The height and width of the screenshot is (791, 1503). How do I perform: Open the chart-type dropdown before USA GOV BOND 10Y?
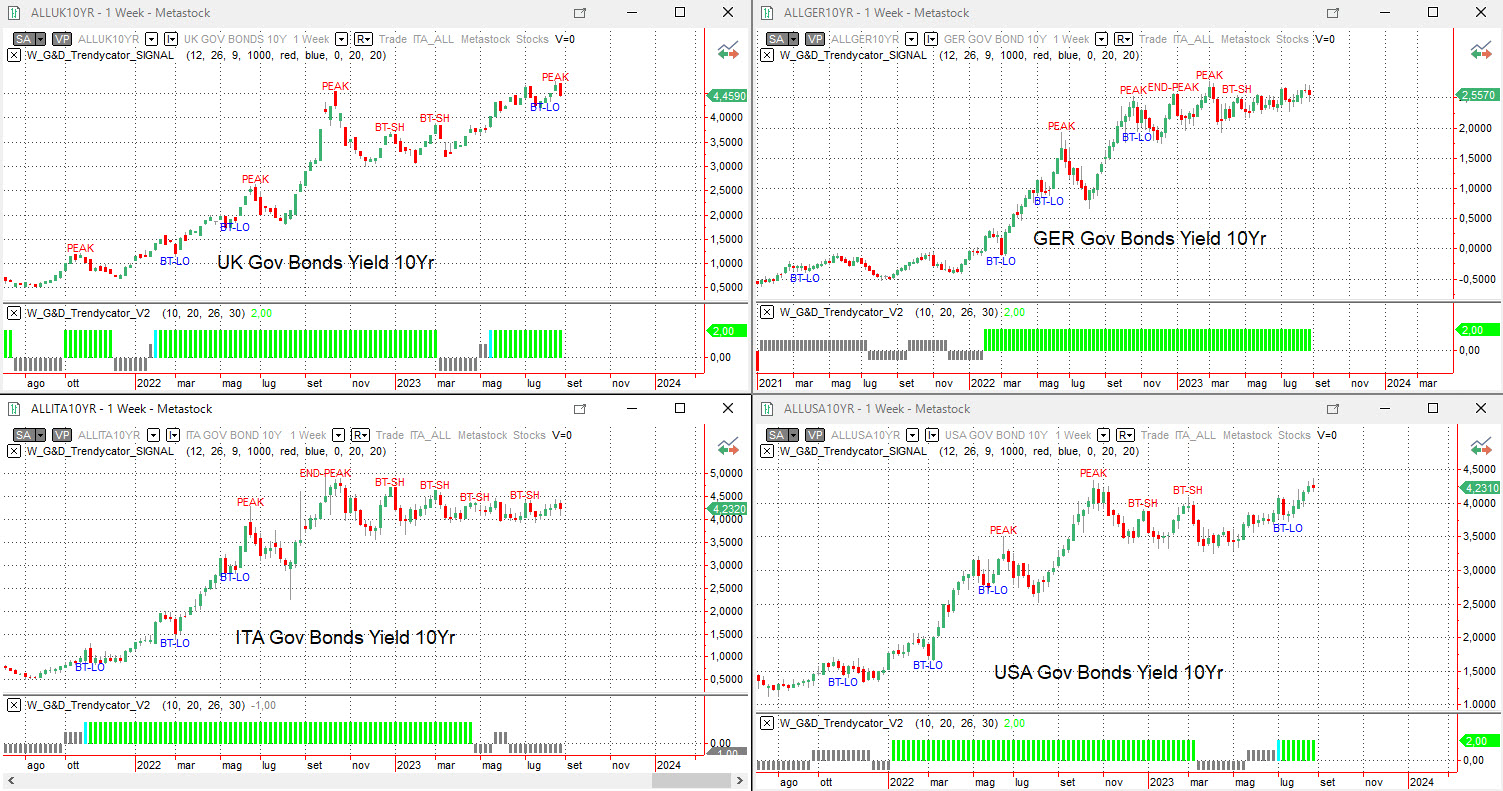(x=931, y=435)
